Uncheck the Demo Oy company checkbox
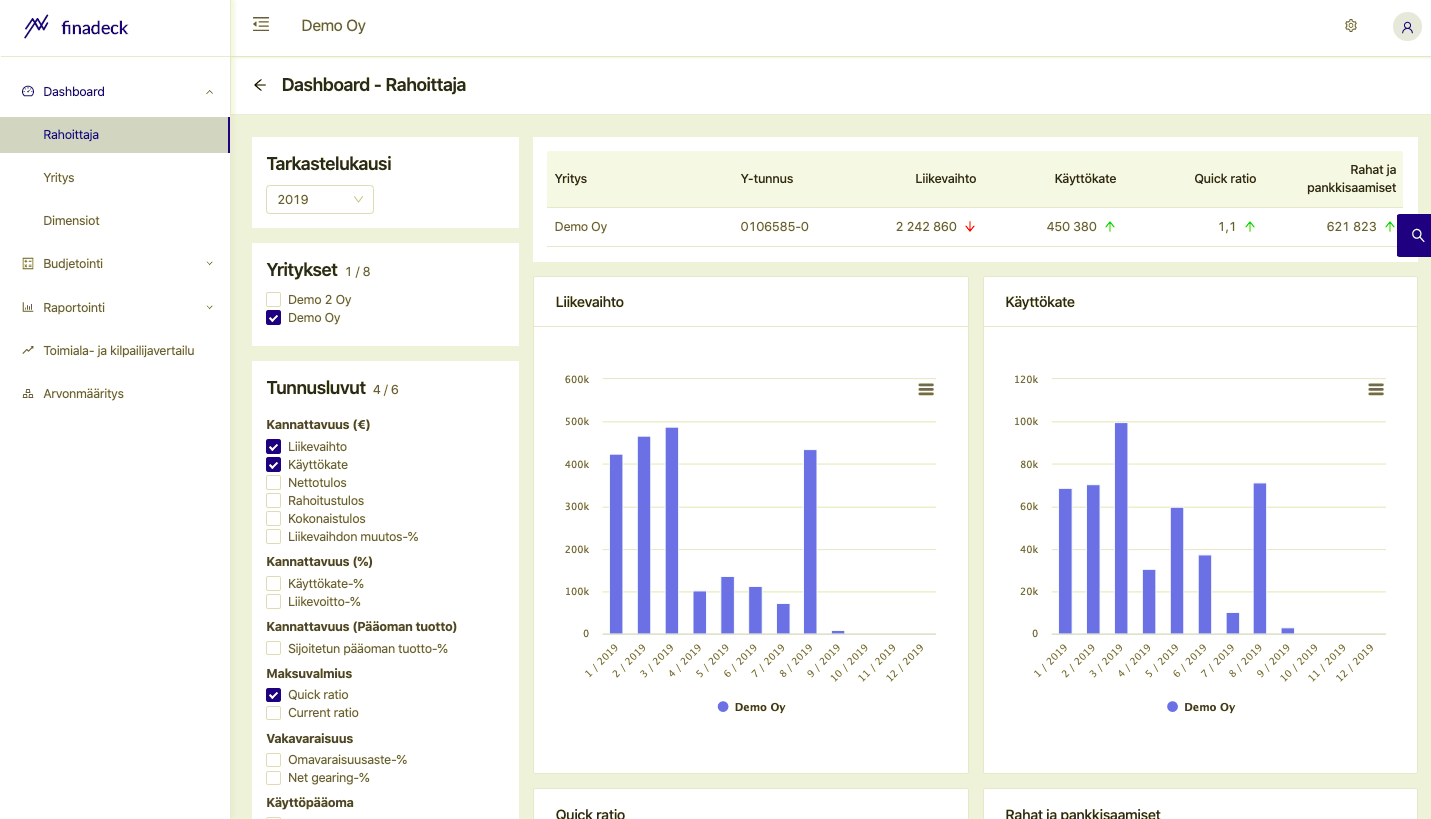1431x819 pixels. (x=273, y=318)
